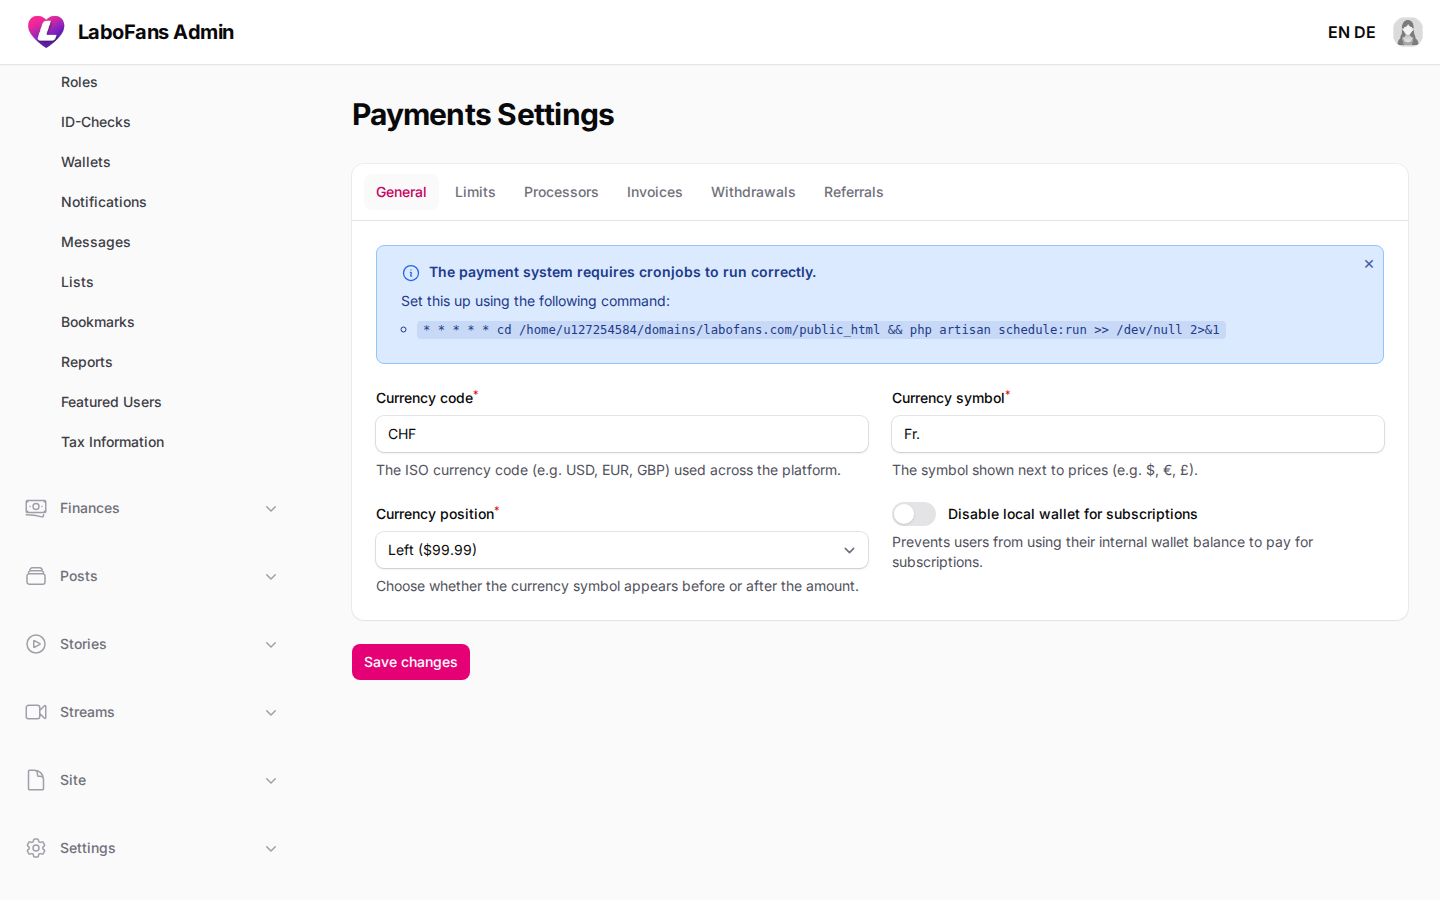The height and width of the screenshot is (900, 1440).
Task: Open the Currency position dropdown
Action: [622, 550]
